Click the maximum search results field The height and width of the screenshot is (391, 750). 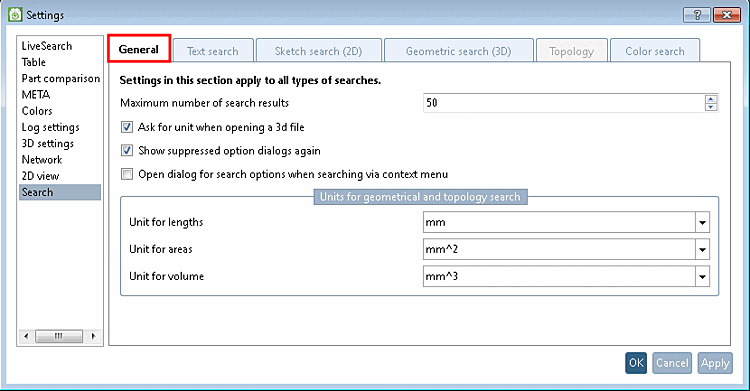pyautogui.click(x=564, y=103)
